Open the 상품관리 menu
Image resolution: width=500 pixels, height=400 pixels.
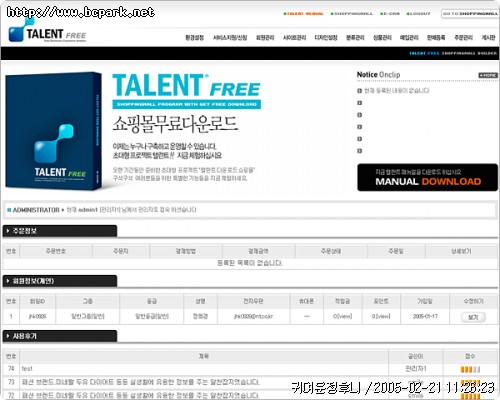(x=382, y=38)
